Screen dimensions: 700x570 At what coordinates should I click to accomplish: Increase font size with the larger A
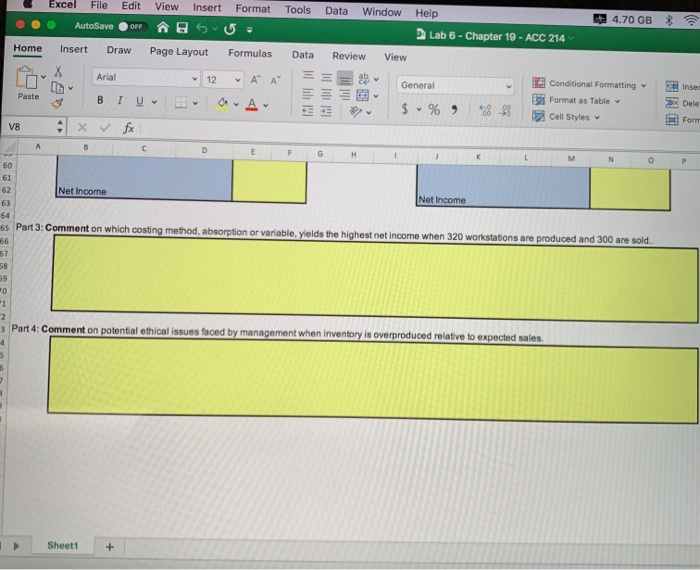pyautogui.click(x=255, y=80)
